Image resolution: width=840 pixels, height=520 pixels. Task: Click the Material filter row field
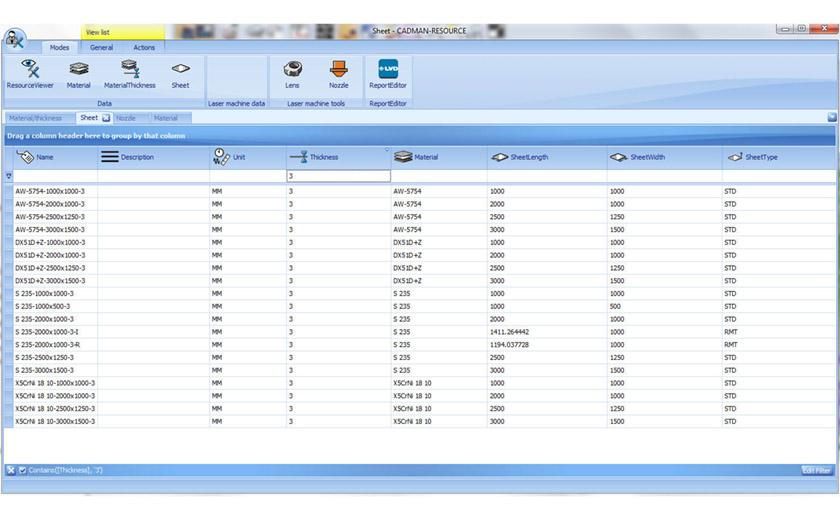coord(439,176)
